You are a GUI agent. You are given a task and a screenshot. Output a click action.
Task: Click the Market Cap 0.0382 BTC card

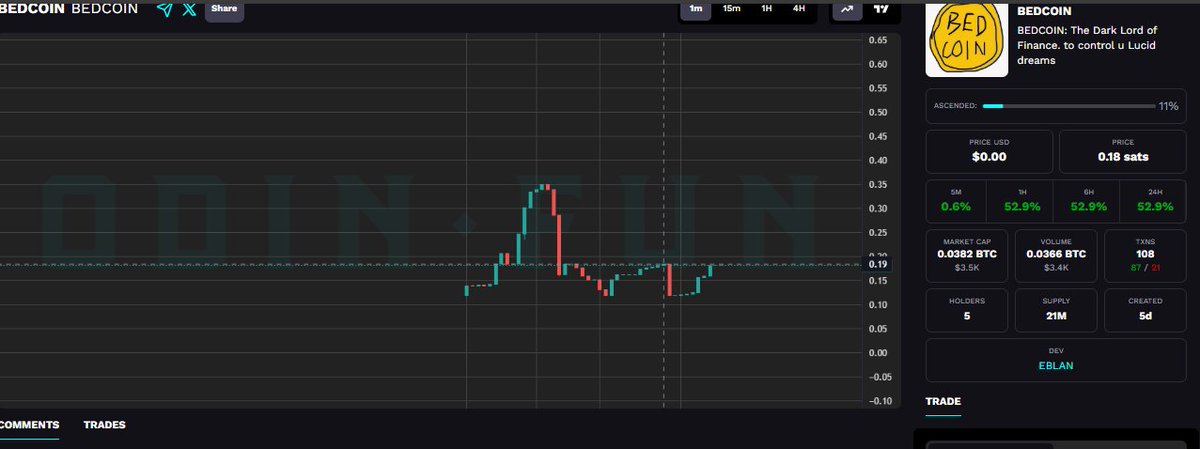tap(965, 254)
